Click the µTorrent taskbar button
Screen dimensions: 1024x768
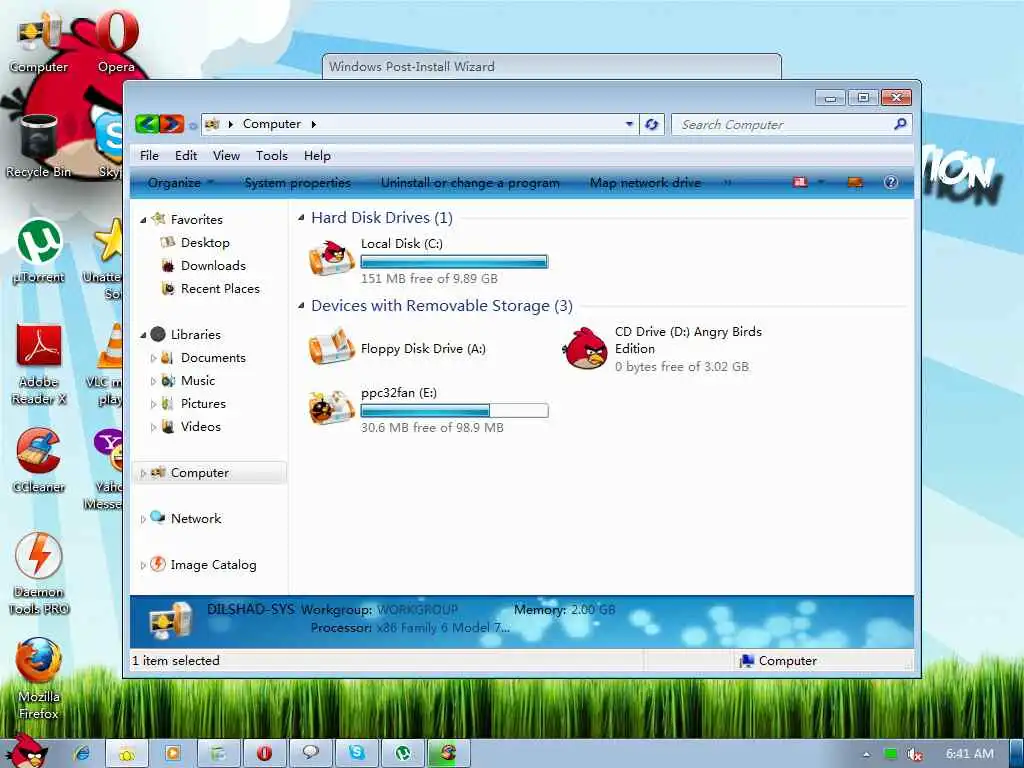pyautogui.click(x=403, y=754)
